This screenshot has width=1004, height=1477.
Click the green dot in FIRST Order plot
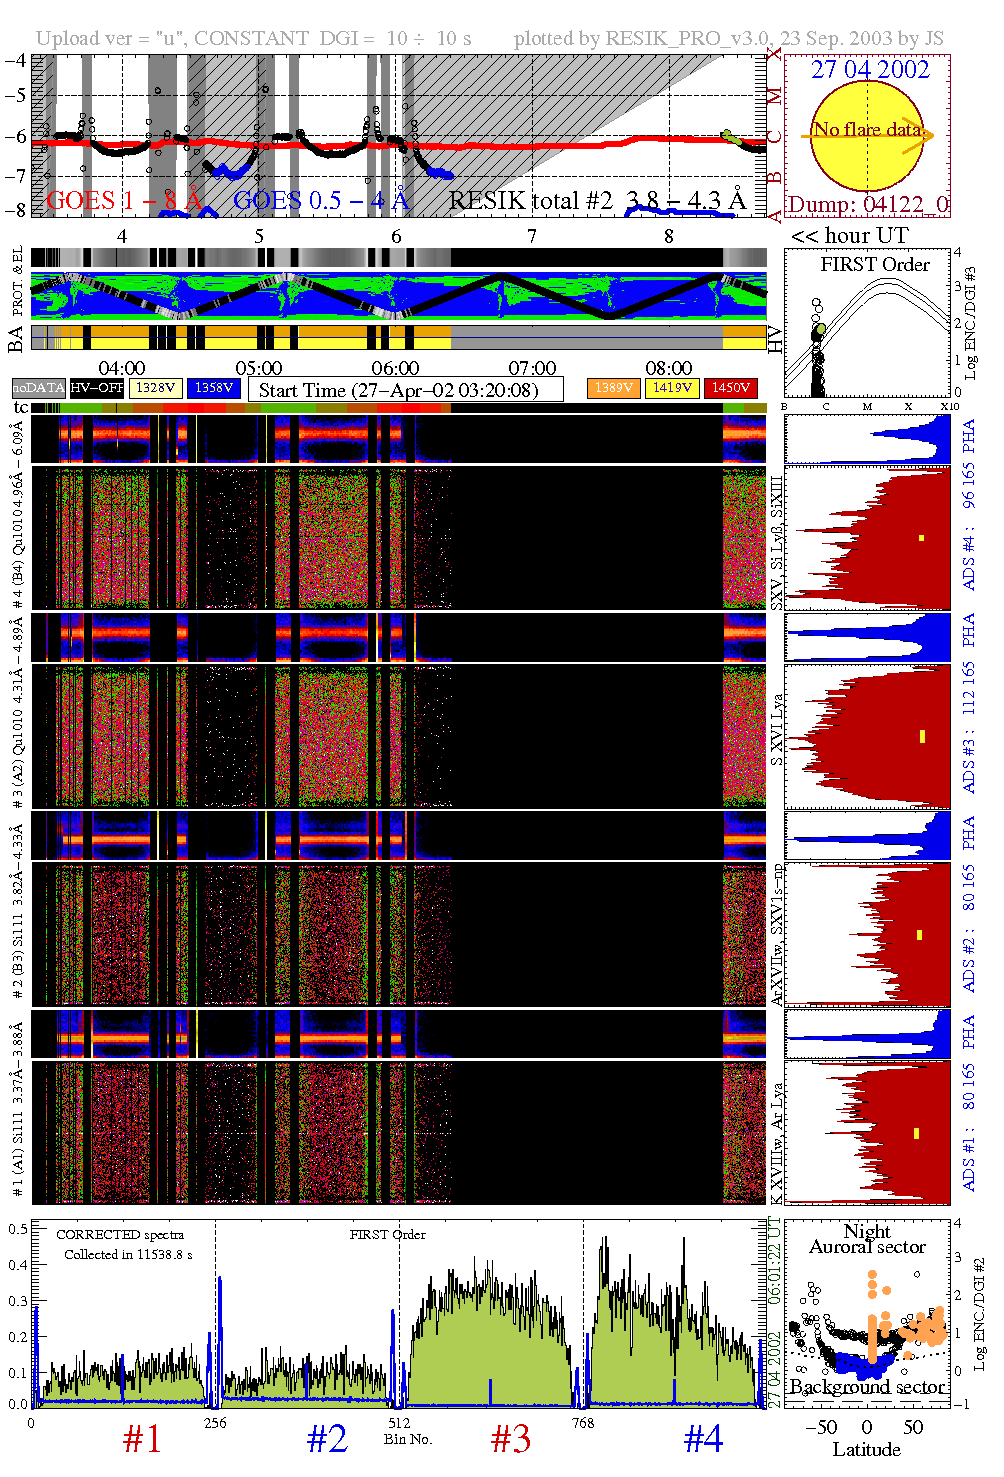[x=821, y=329]
